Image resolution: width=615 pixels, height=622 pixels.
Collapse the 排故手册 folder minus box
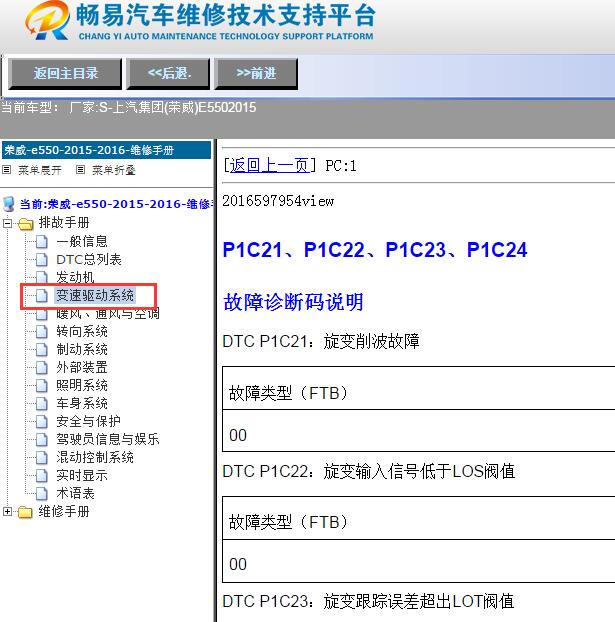(7, 223)
